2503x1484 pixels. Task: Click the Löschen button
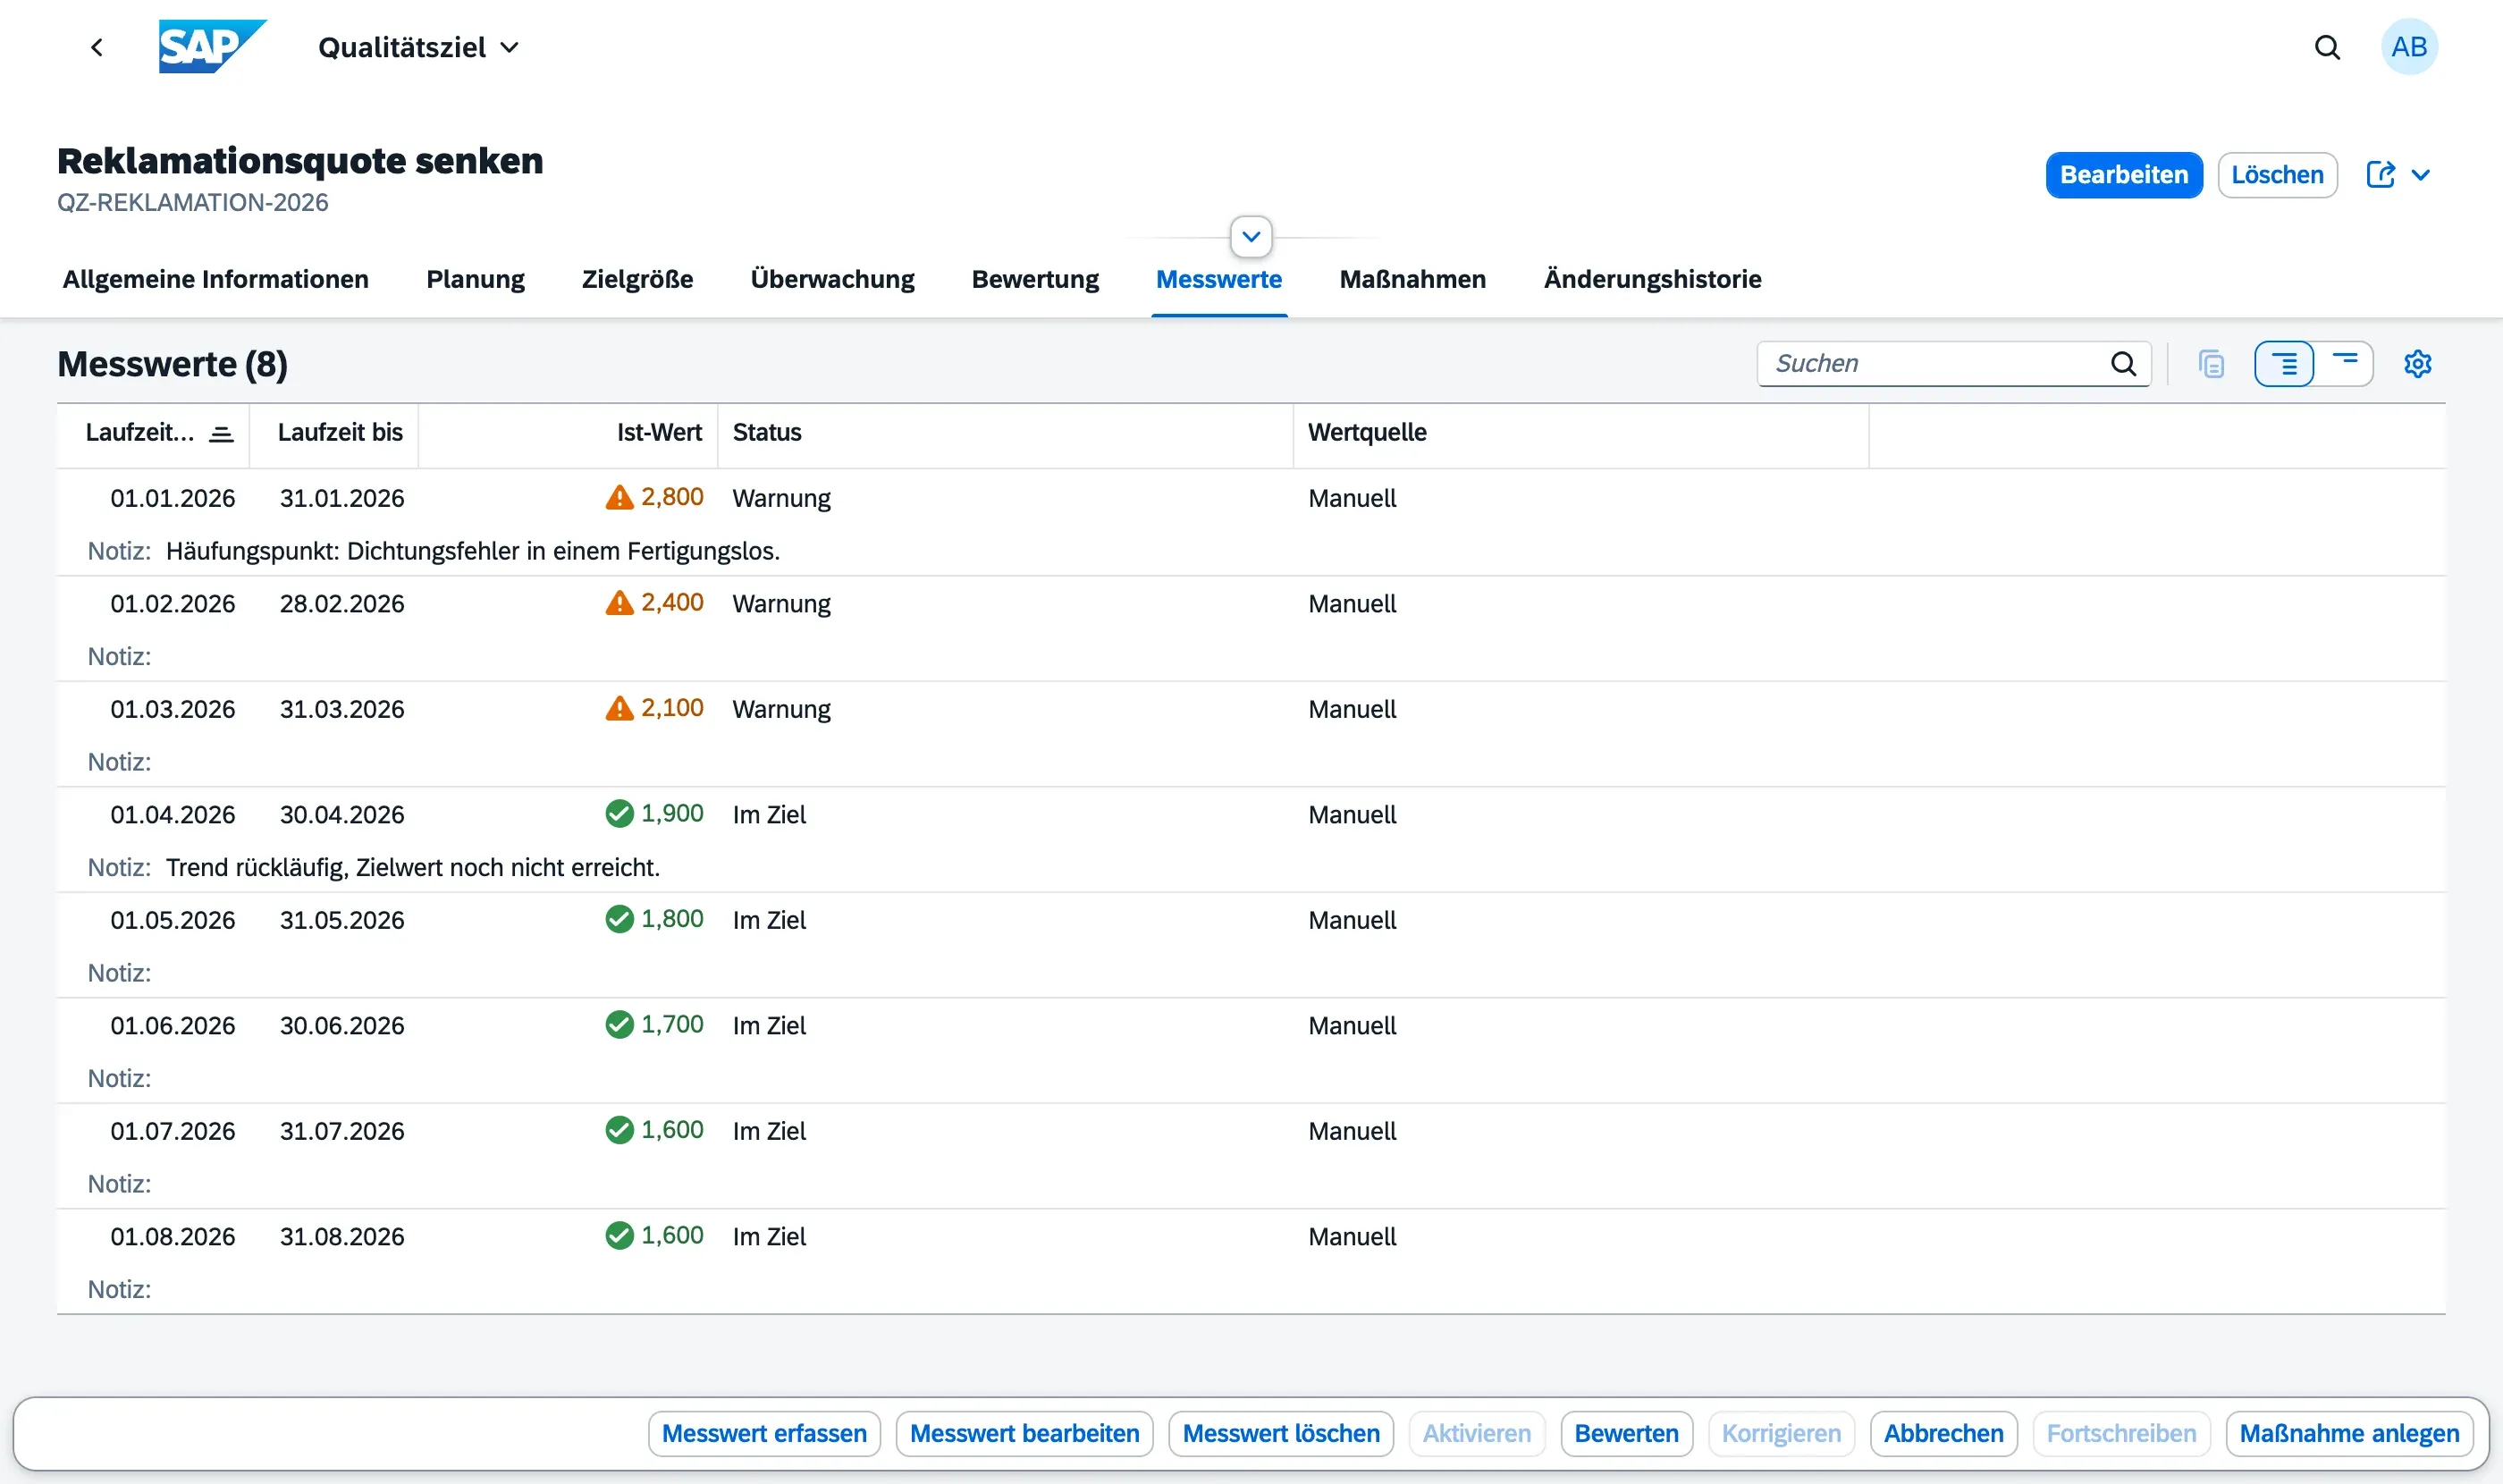(2276, 175)
